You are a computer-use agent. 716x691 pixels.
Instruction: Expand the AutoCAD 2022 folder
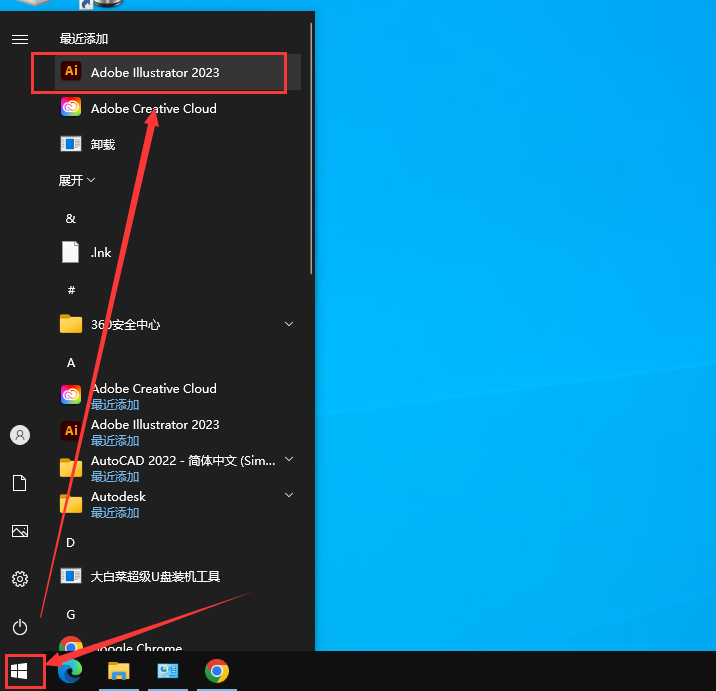tap(289, 460)
